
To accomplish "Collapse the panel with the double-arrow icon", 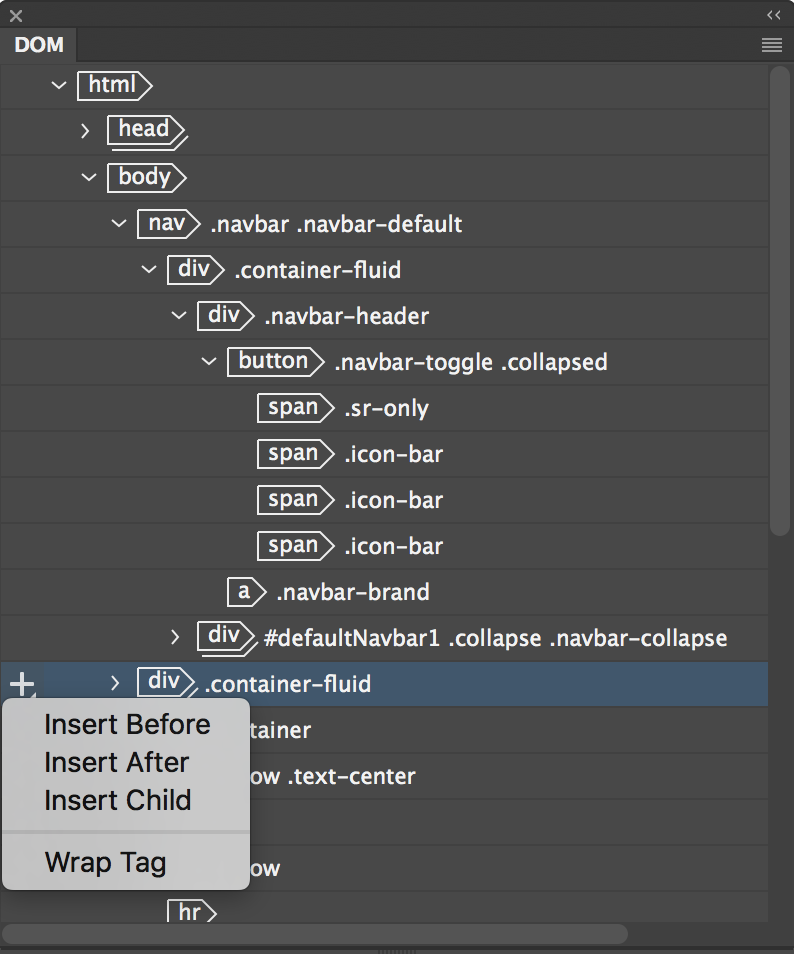I will (x=772, y=14).
